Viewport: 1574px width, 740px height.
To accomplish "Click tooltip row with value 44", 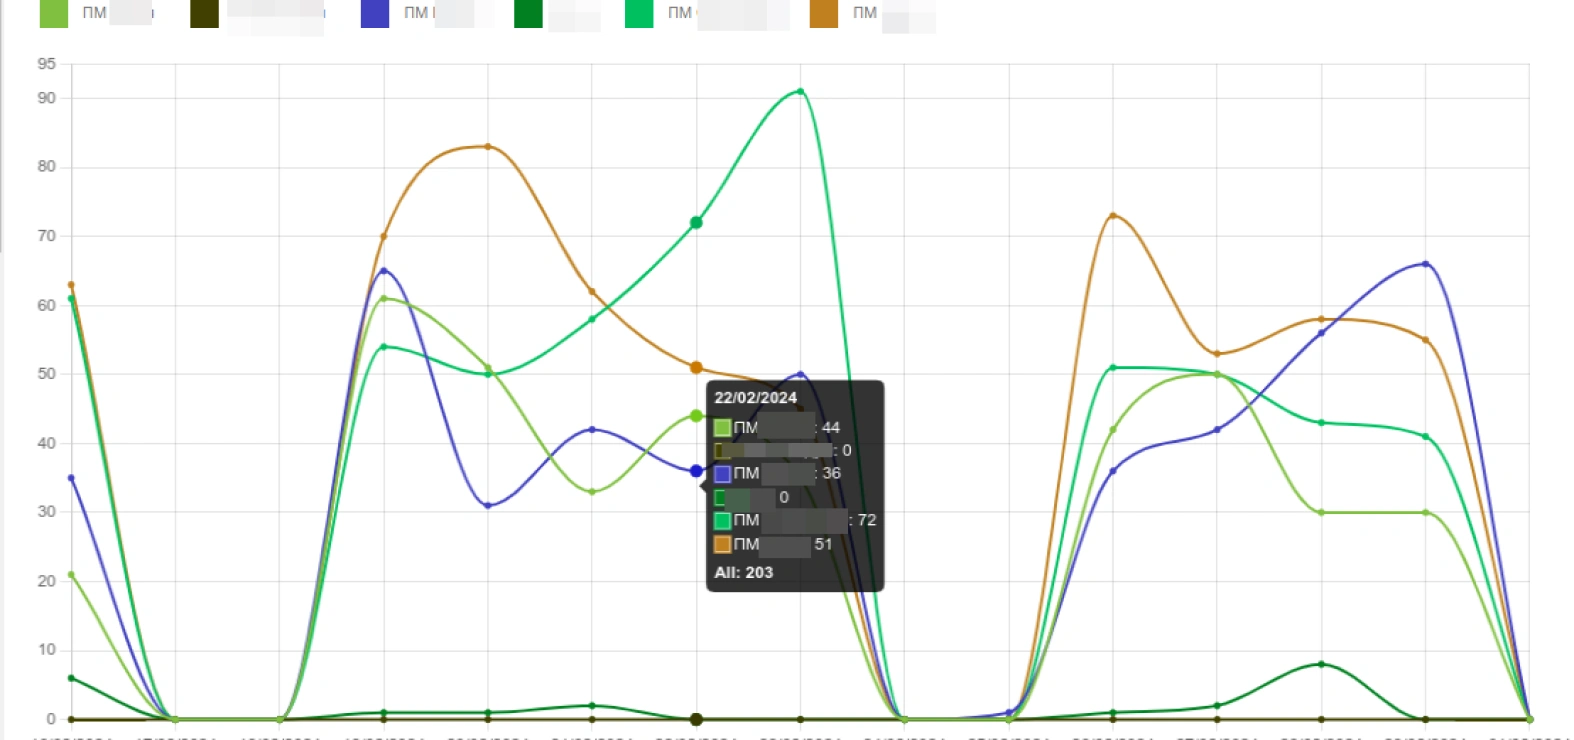I will (777, 428).
